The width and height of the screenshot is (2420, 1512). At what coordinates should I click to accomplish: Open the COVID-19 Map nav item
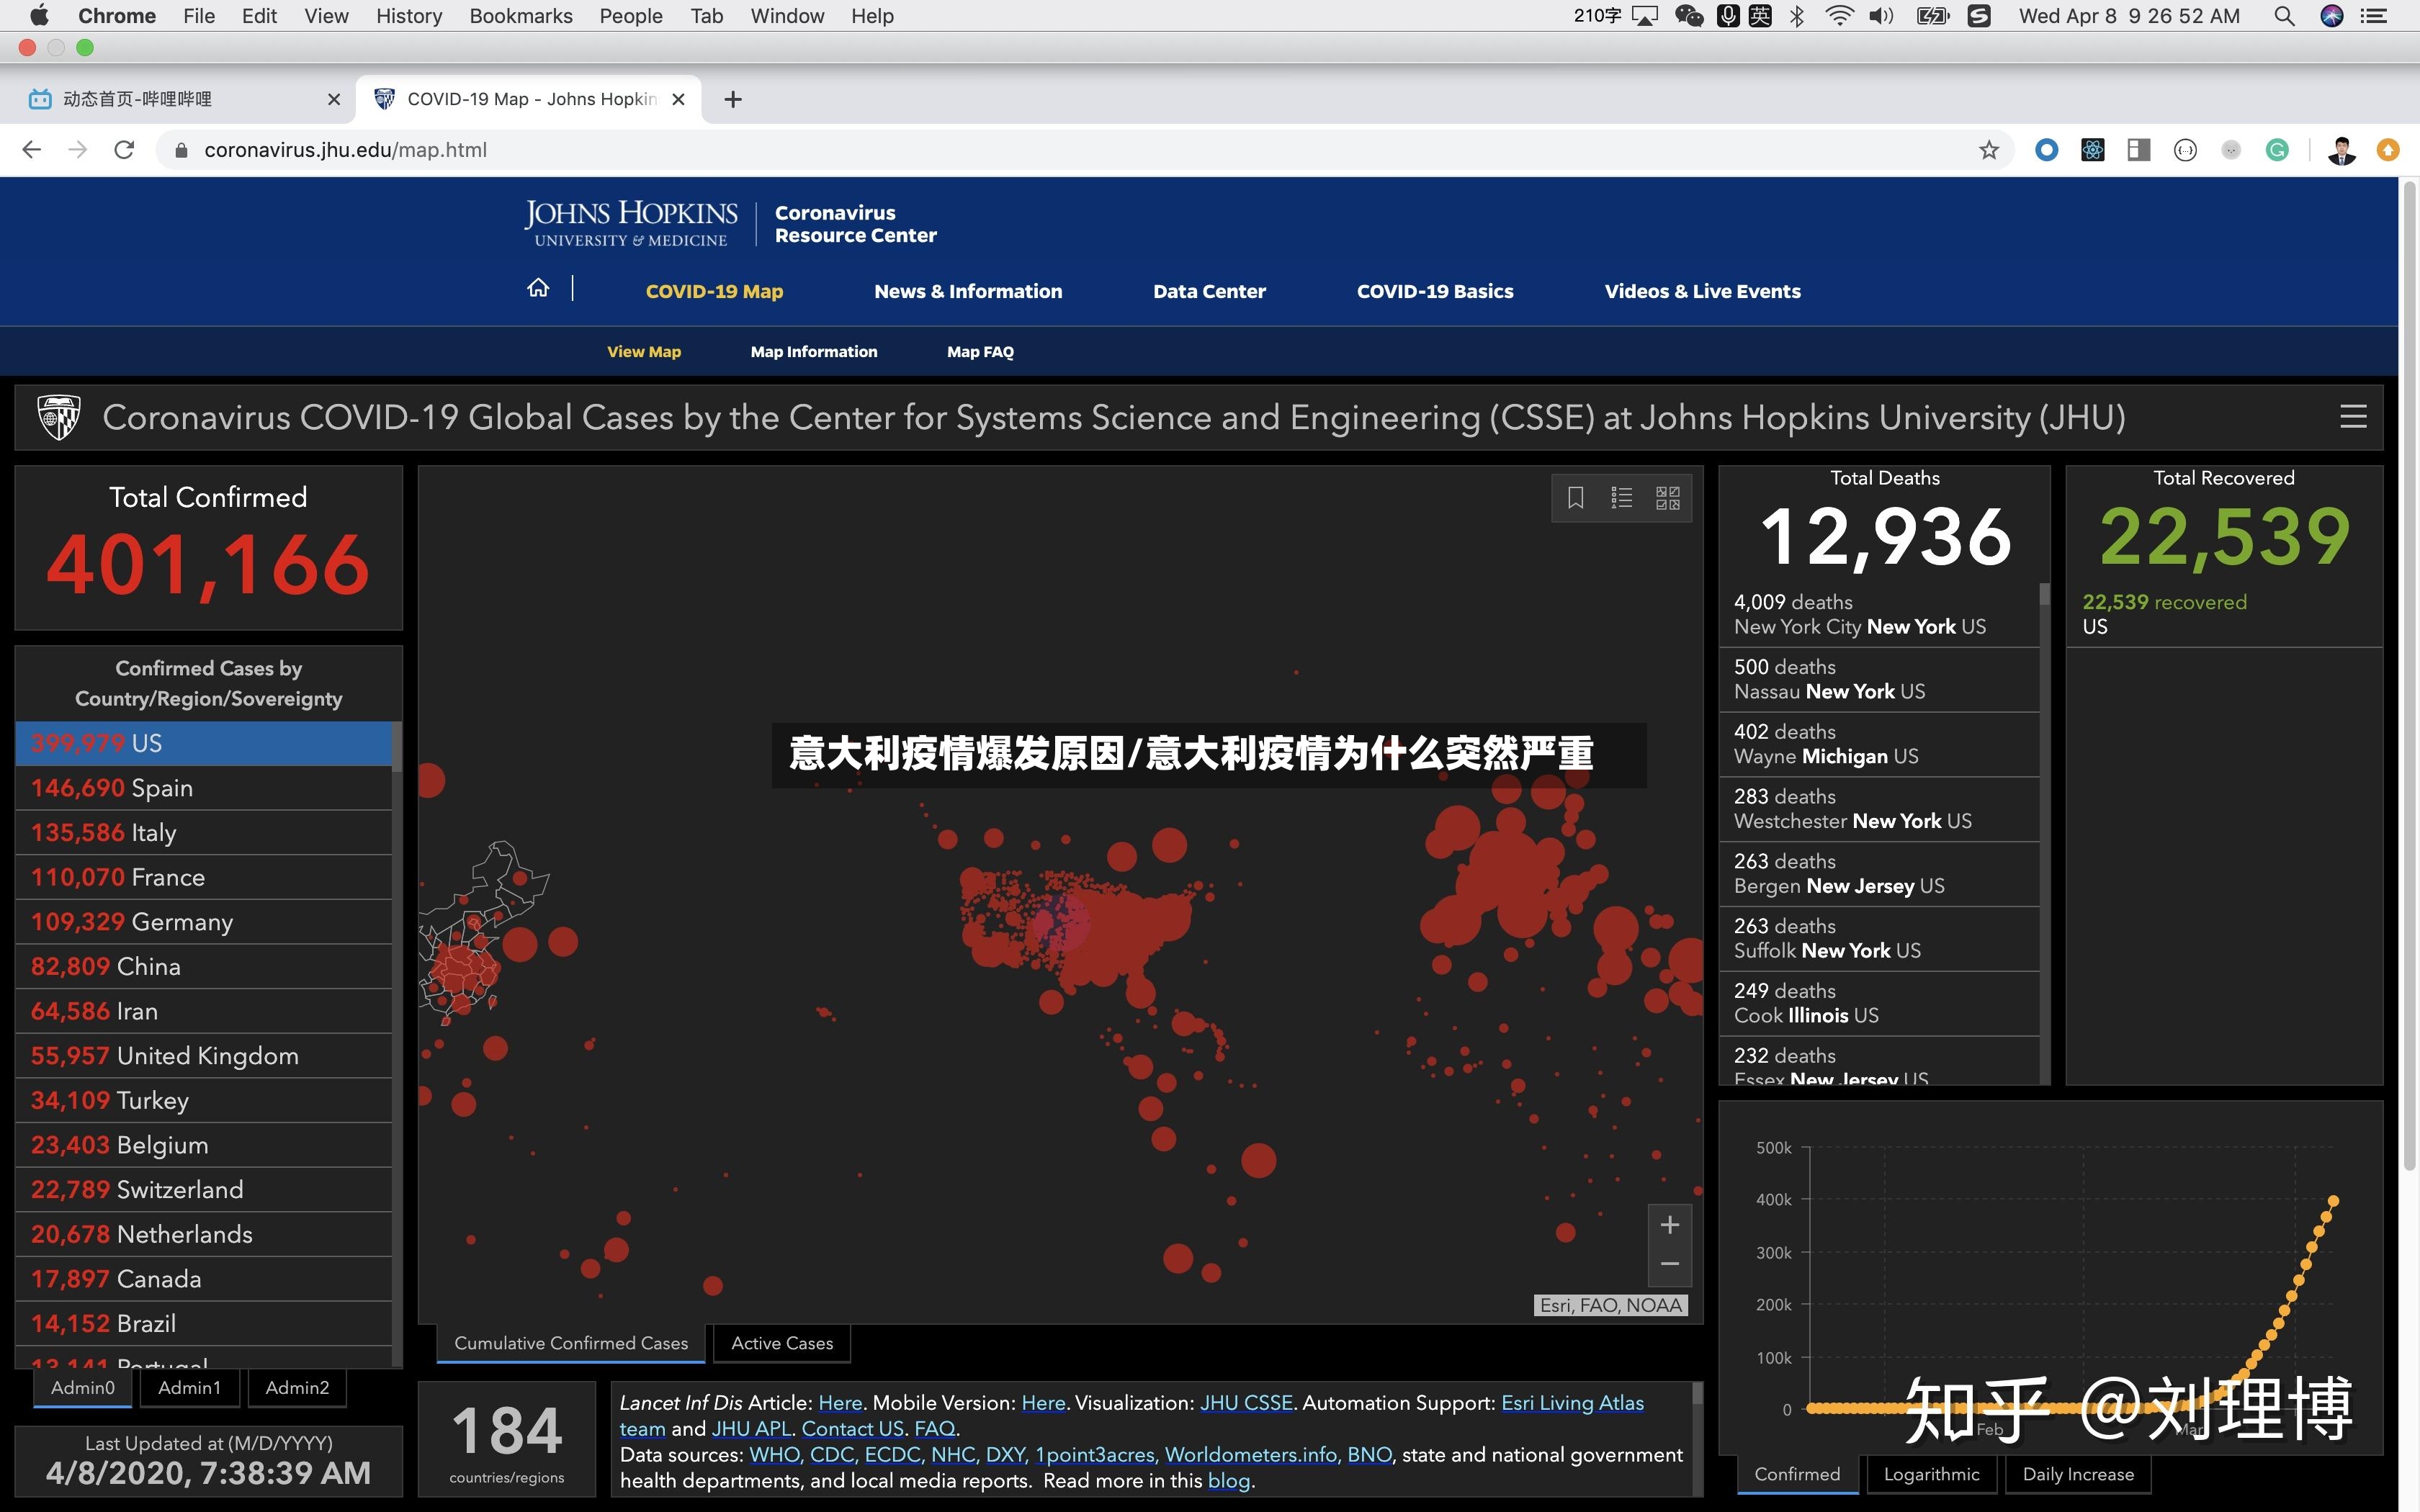(714, 291)
